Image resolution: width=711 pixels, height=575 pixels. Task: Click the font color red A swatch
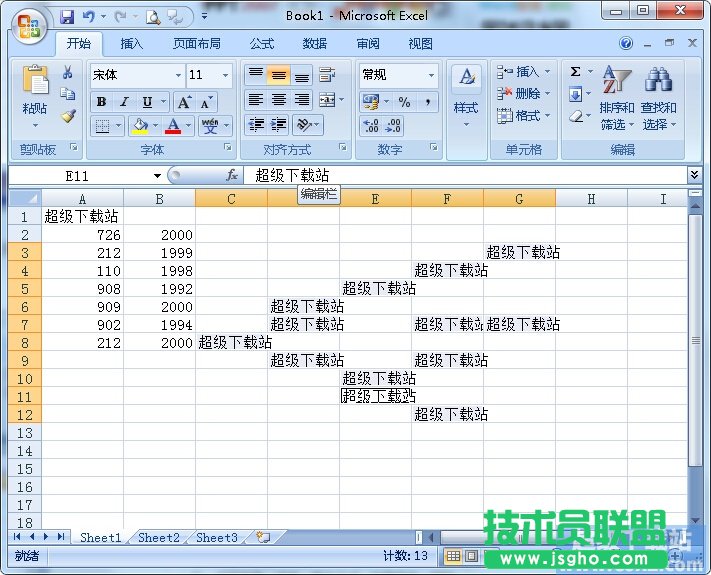pyautogui.click(x=173, y=126)
